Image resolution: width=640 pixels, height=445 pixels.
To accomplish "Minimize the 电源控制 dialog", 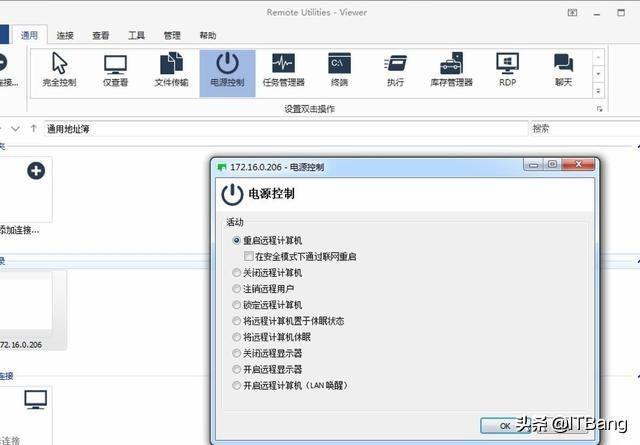I will 533,165.
